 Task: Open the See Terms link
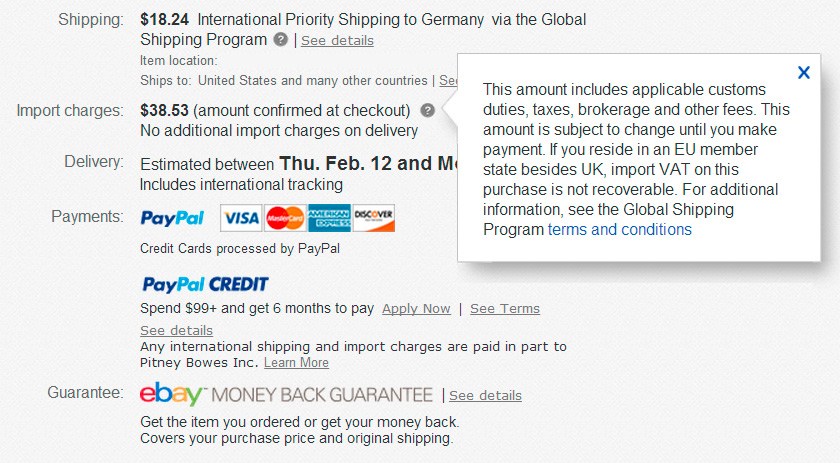point(505,309)
